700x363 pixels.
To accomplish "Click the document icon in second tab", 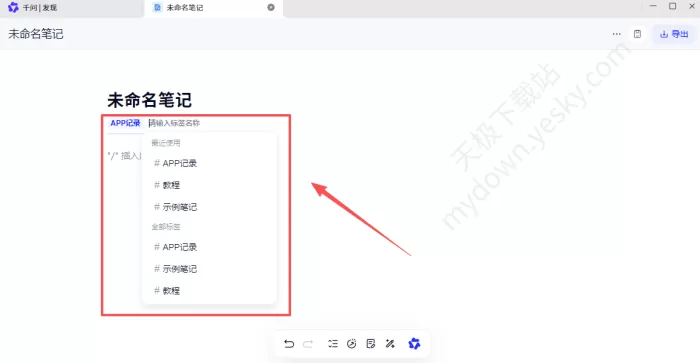I will pos(157,8).
